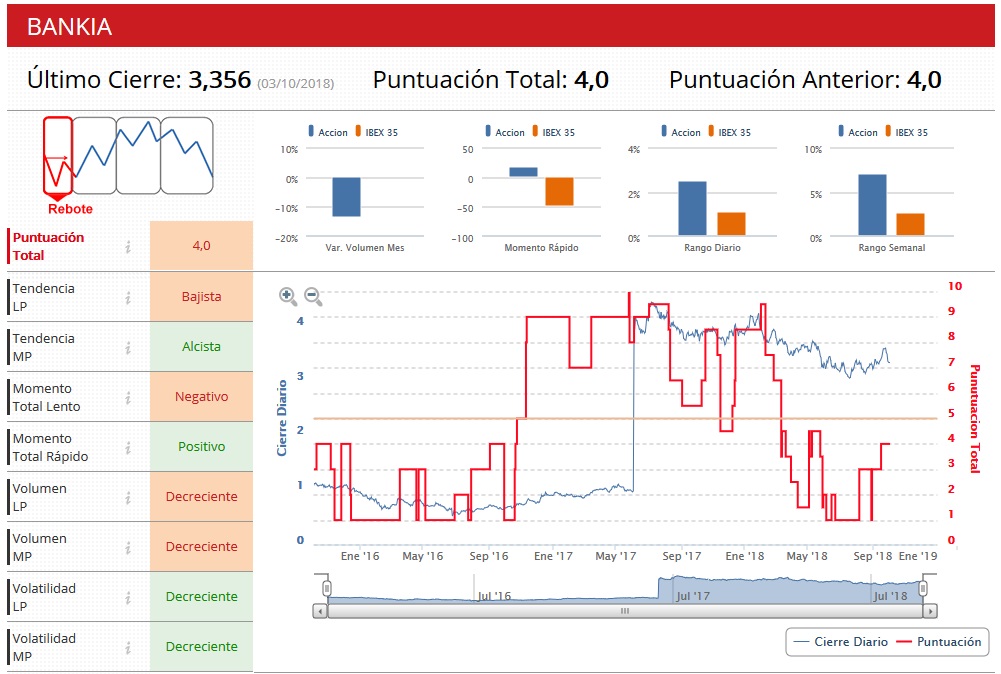The image size is (1001, 674).
Task: Toggle IBEX 35 series in Momento Rápido chart
Action: (x=553, y=132)
